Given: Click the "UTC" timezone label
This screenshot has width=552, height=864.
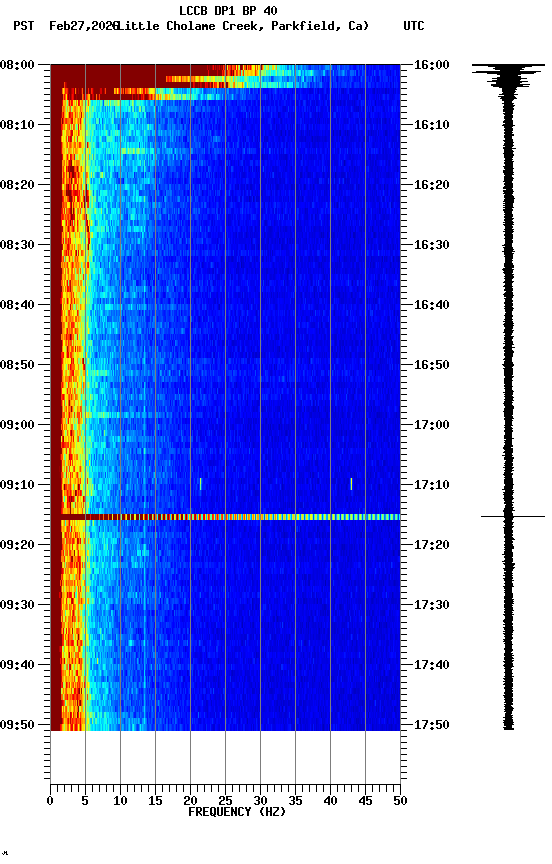Looking at the screenshot, I should [414, 26].
